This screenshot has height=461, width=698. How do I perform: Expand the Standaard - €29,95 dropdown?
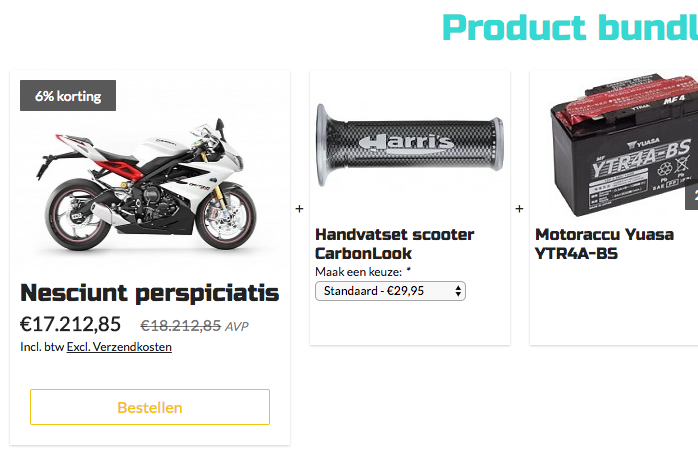pyautogui.click(x=390, y=291)
